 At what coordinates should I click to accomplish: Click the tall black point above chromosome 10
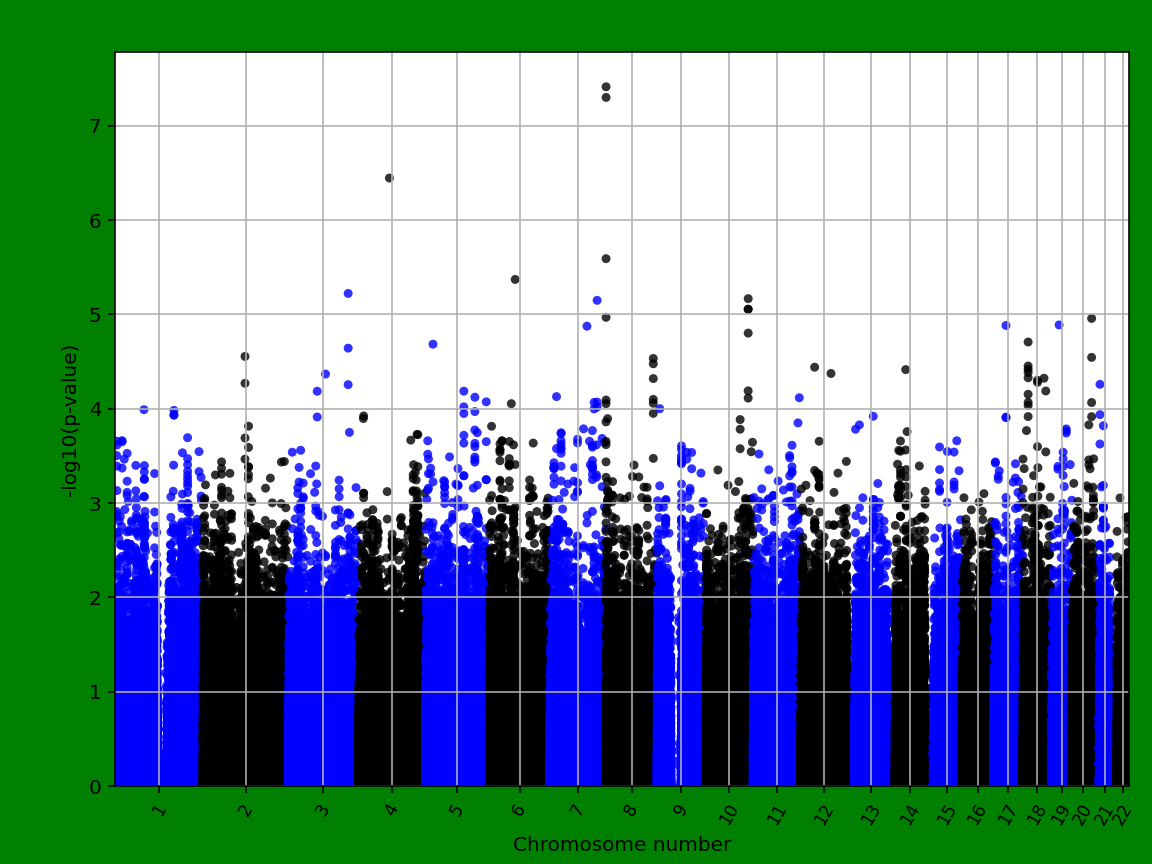(x=748, y=297)
